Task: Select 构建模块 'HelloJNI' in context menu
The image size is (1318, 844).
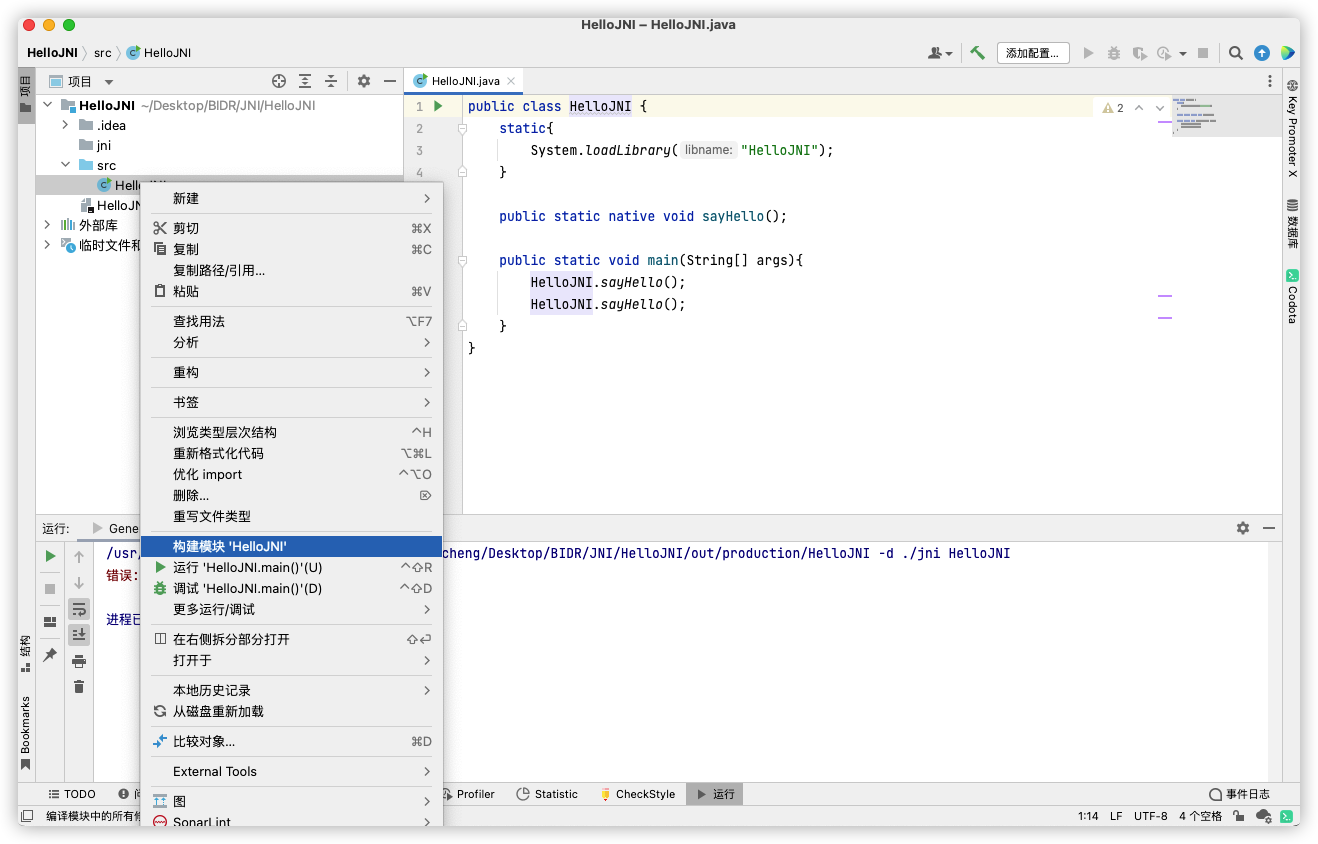Action: (x=291, y=547)
